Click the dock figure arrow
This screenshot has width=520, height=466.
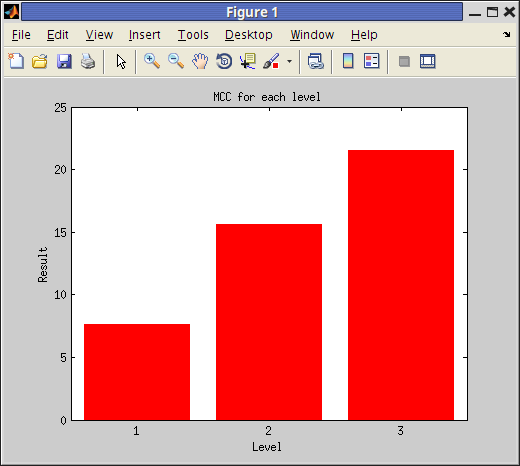pos(507,34)
